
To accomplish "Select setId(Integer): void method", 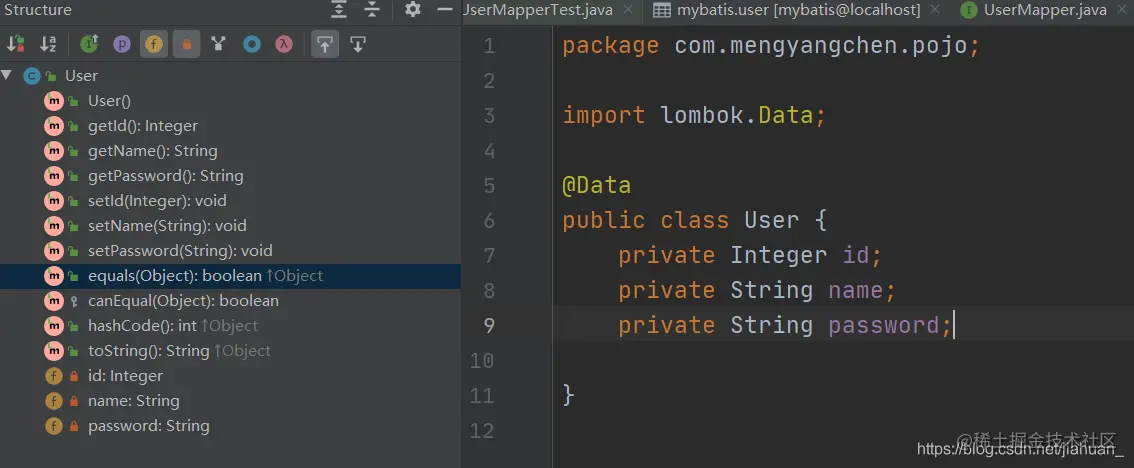I will [x=157, y=200].
